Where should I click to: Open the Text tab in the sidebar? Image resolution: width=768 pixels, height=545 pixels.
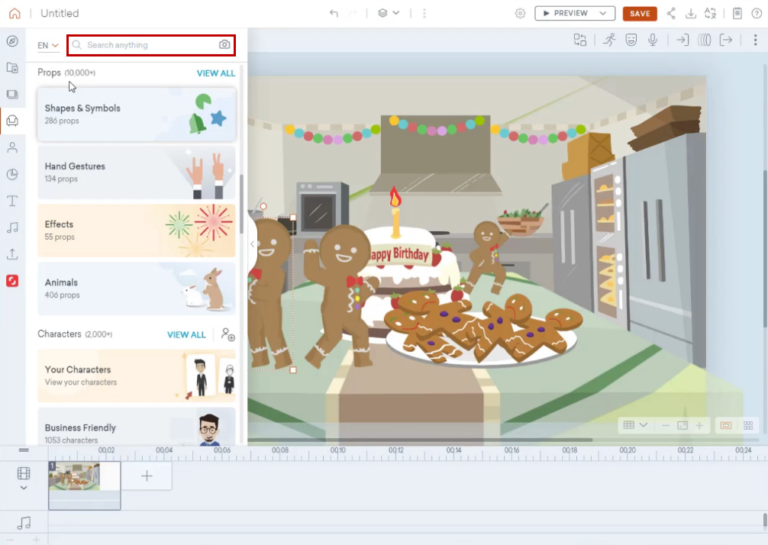point(12,201)
